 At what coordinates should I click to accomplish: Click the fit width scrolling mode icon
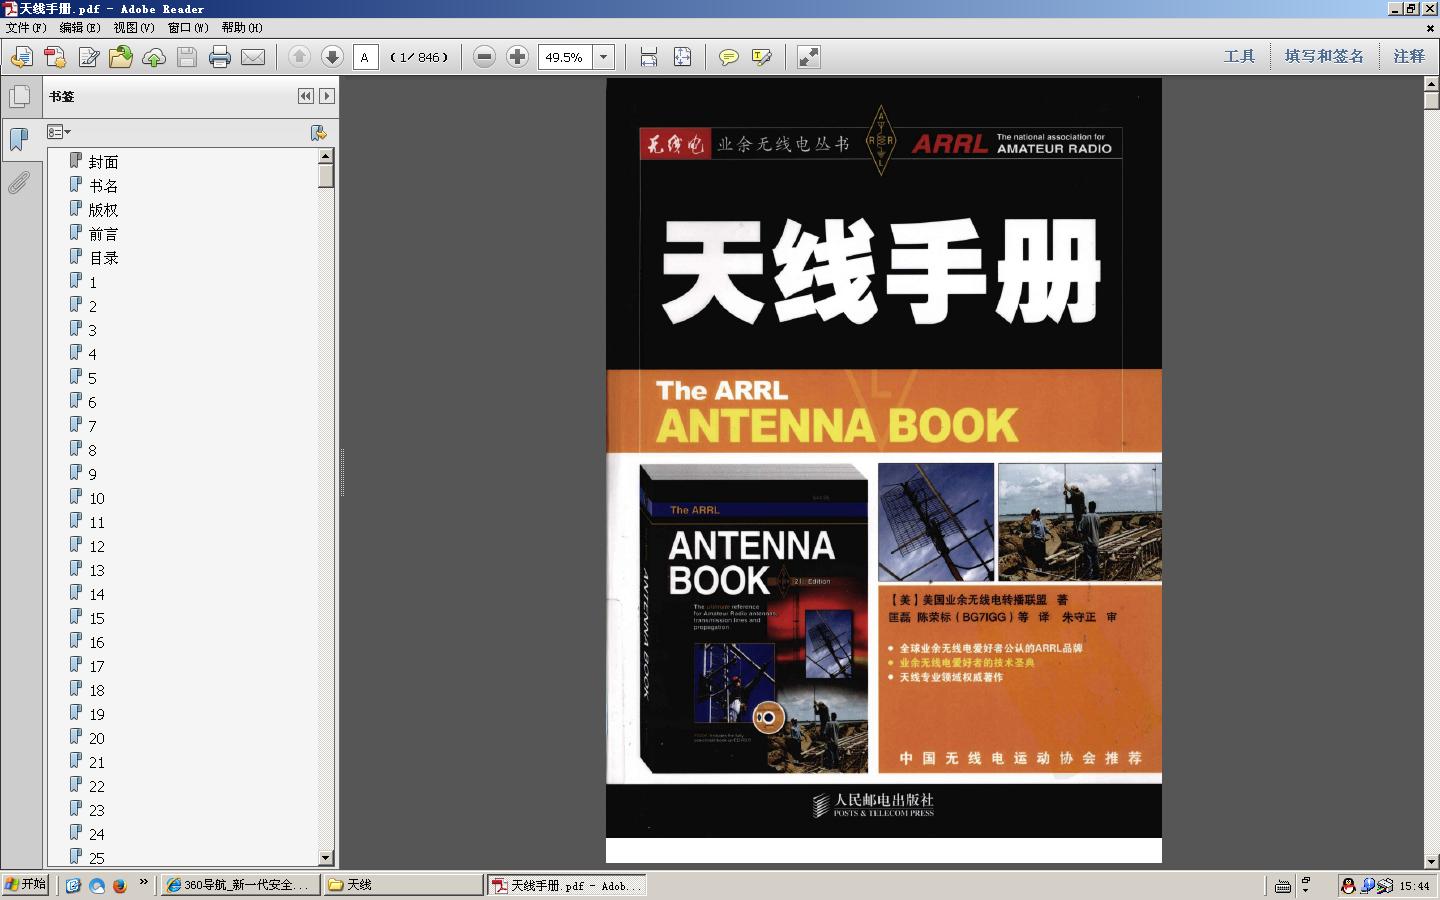(649, 57)
